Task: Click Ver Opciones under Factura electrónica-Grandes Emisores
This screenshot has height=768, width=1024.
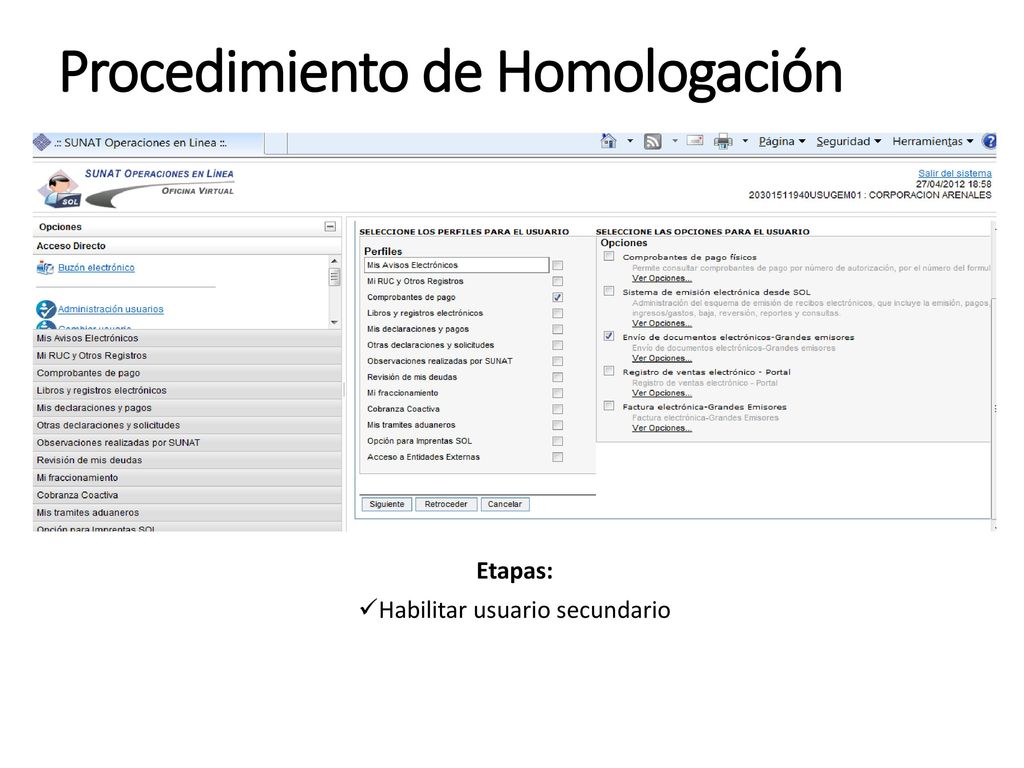Action: (x=662, y=428)
